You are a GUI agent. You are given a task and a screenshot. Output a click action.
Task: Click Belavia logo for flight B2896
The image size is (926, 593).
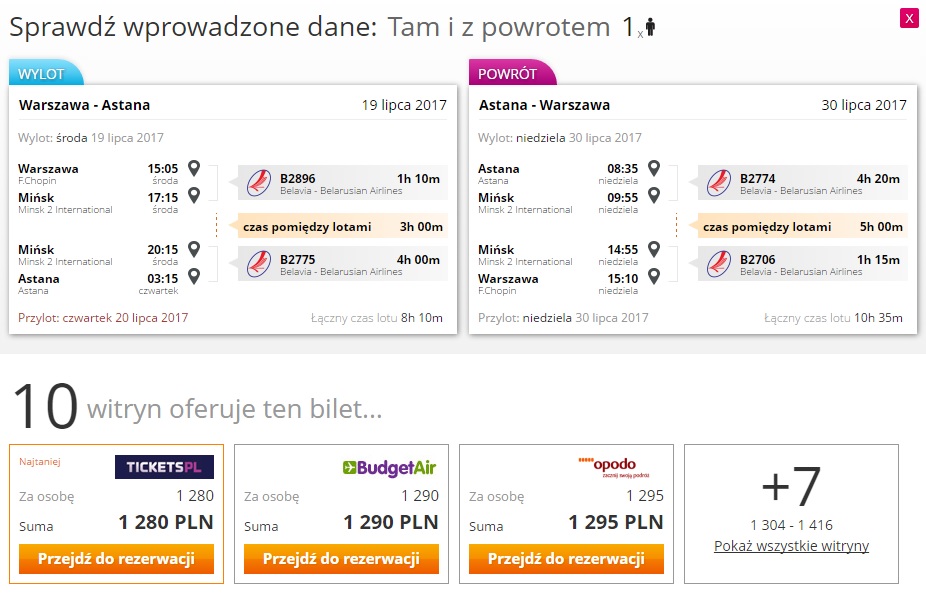click(x=259, y=183)
